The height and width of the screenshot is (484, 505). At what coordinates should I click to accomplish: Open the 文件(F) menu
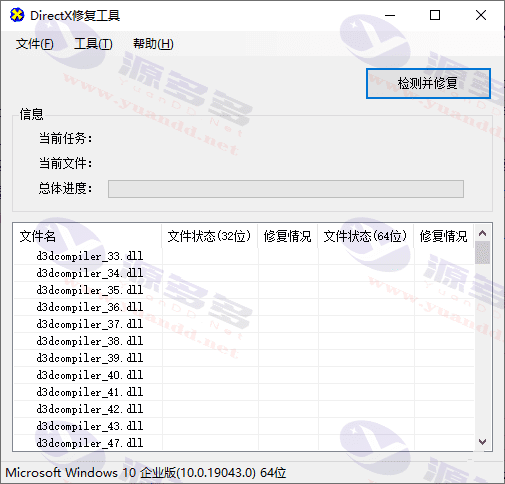click(x=34, y=44)
